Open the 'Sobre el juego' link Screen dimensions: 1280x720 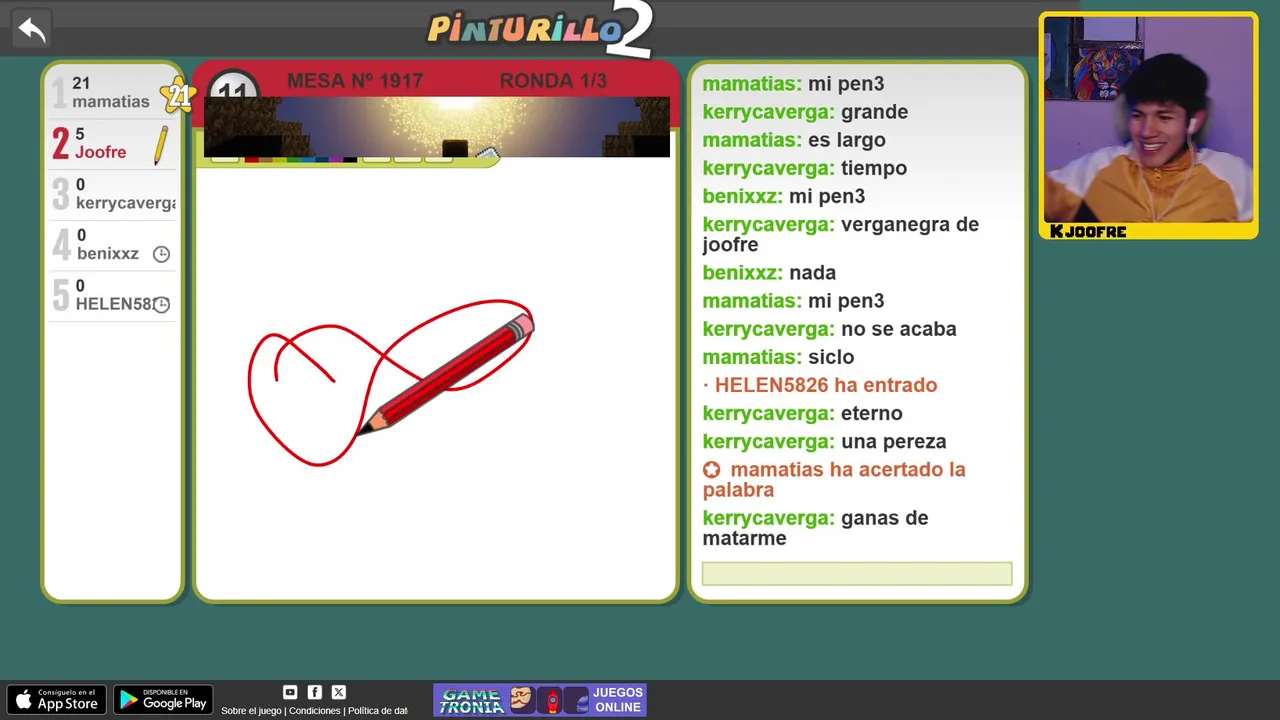click(x=251, y=711)
